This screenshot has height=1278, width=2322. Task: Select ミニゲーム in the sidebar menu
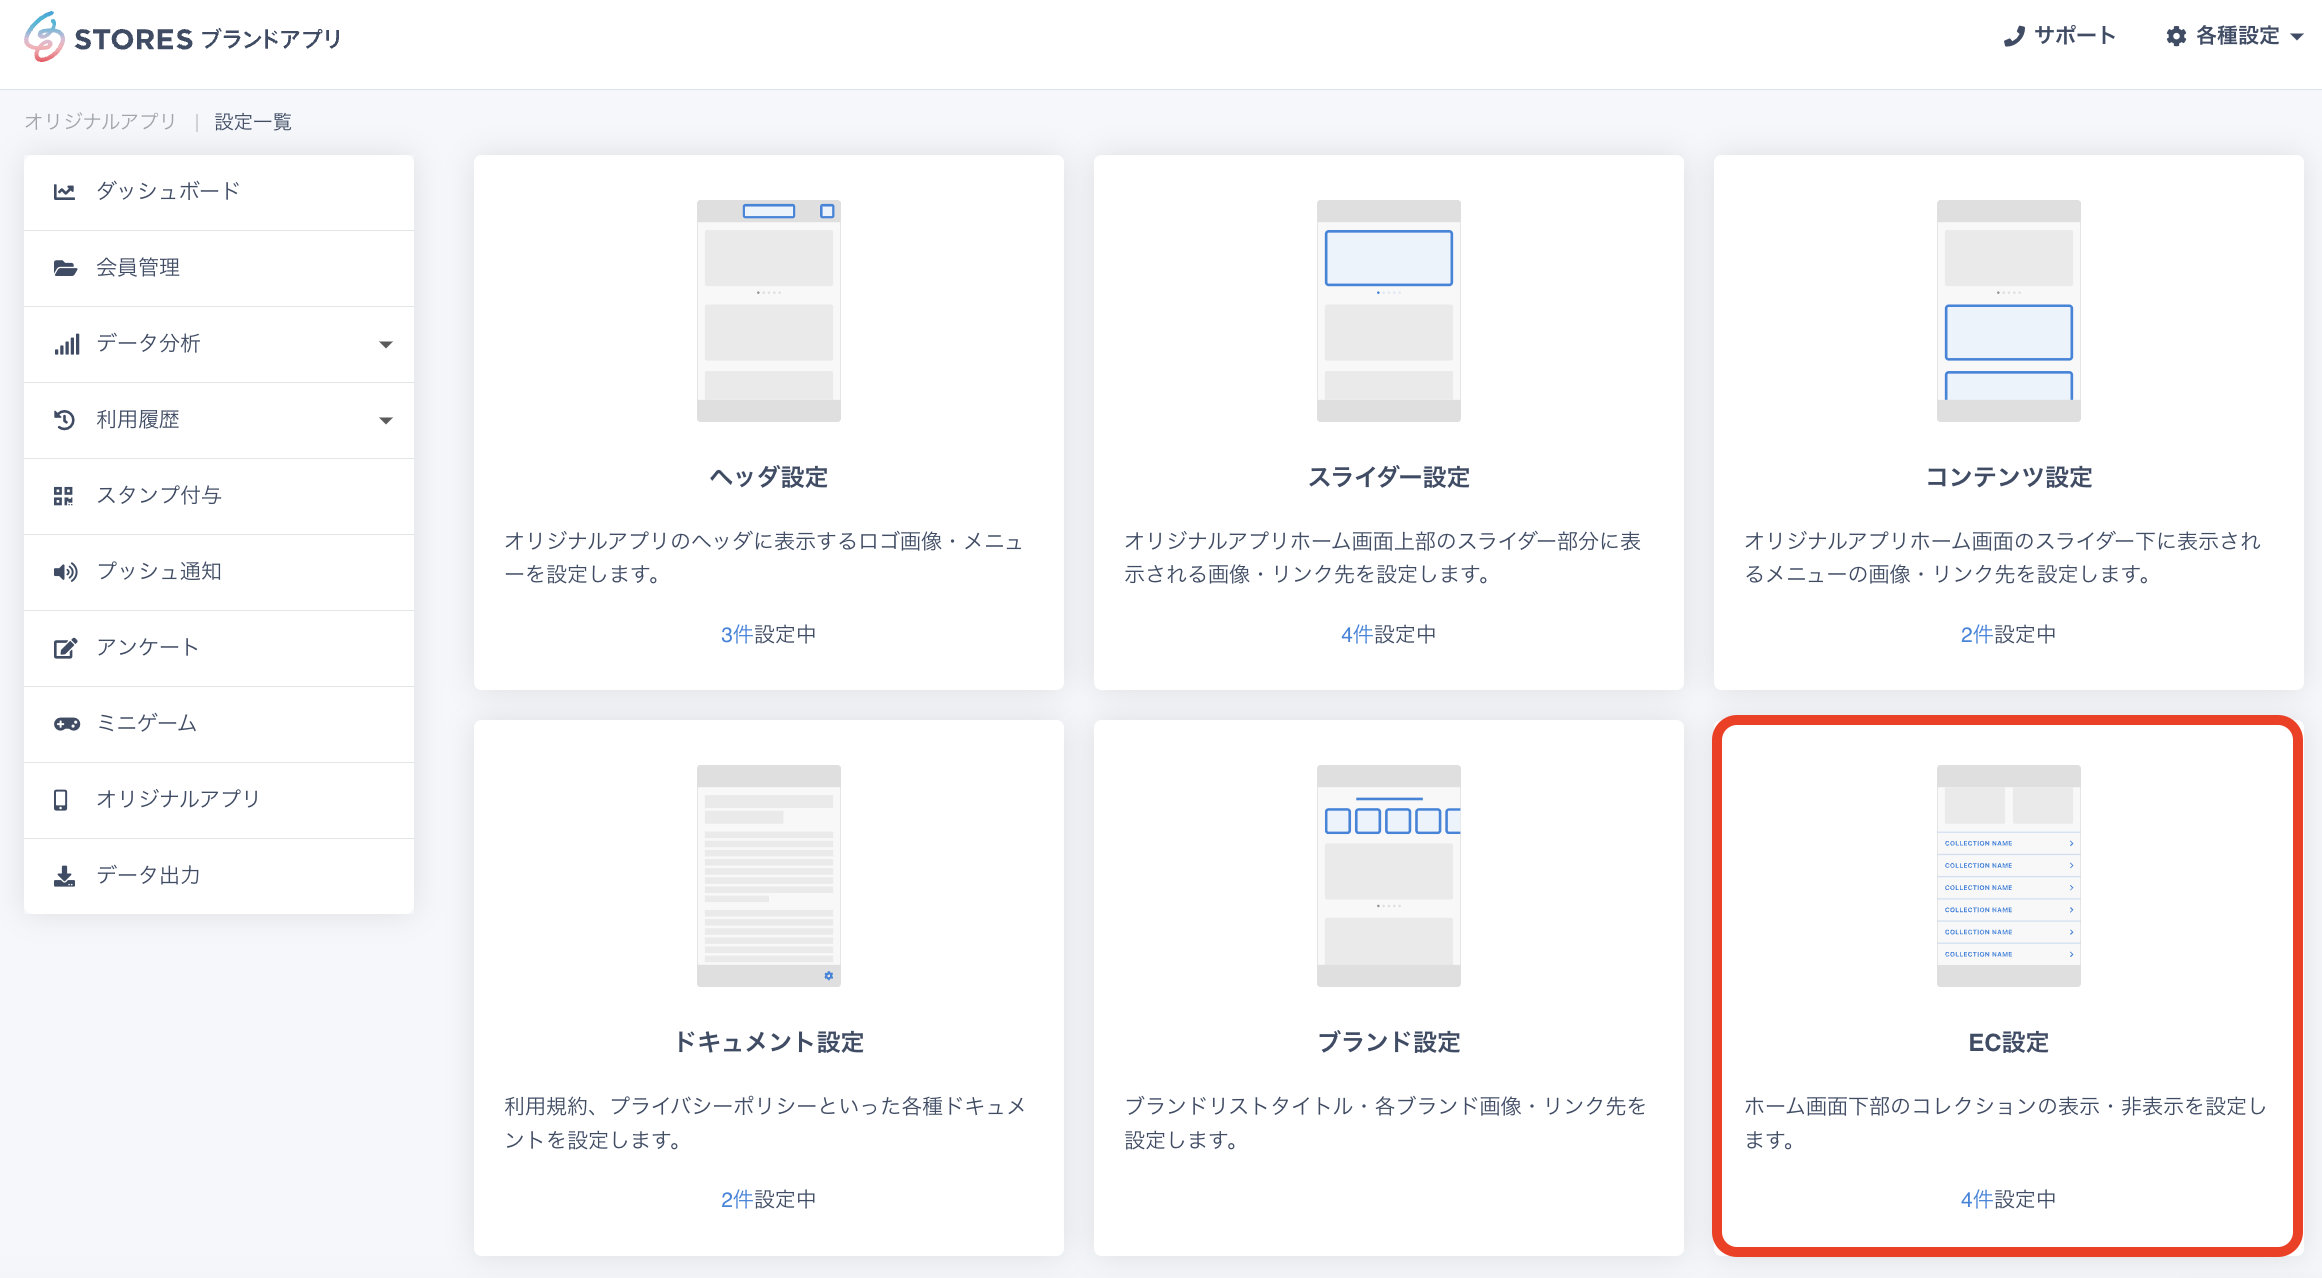point(146,723)
